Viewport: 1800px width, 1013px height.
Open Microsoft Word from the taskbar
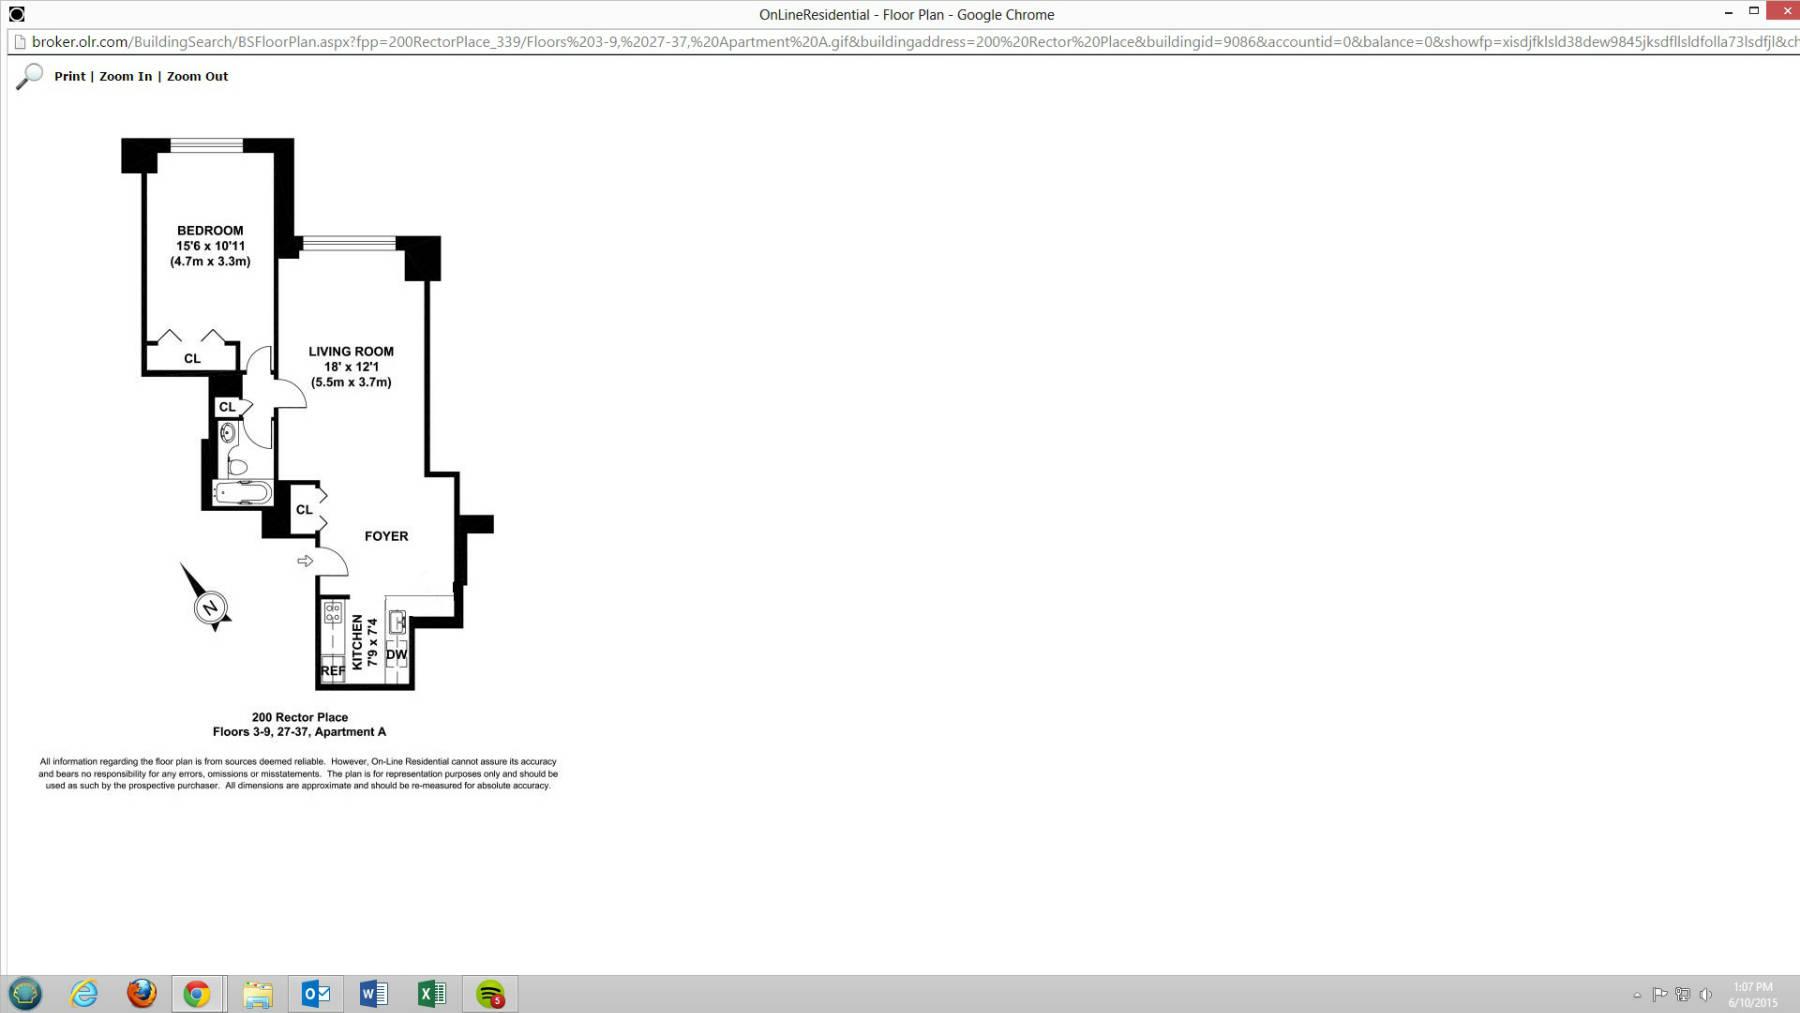pyautogui.click(x=373, y=994)
